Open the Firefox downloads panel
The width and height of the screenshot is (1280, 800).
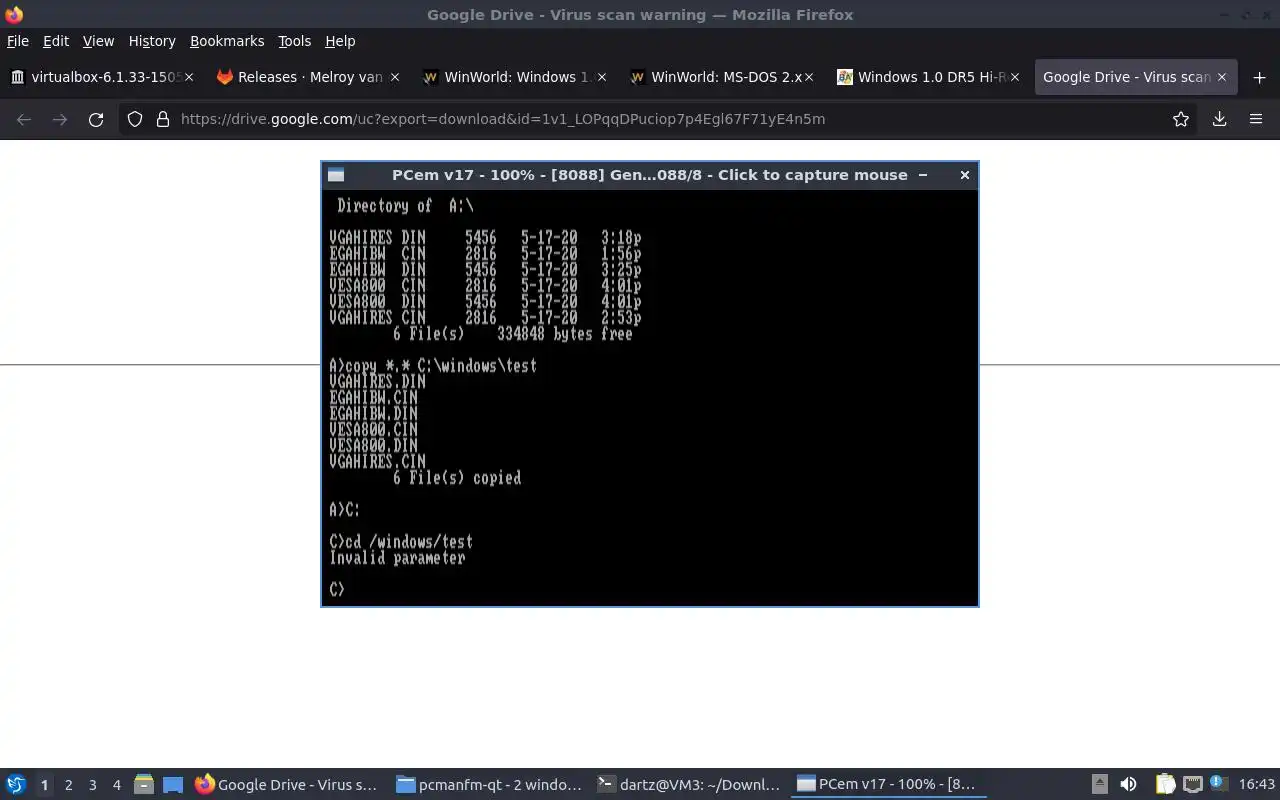point(1219,119)
